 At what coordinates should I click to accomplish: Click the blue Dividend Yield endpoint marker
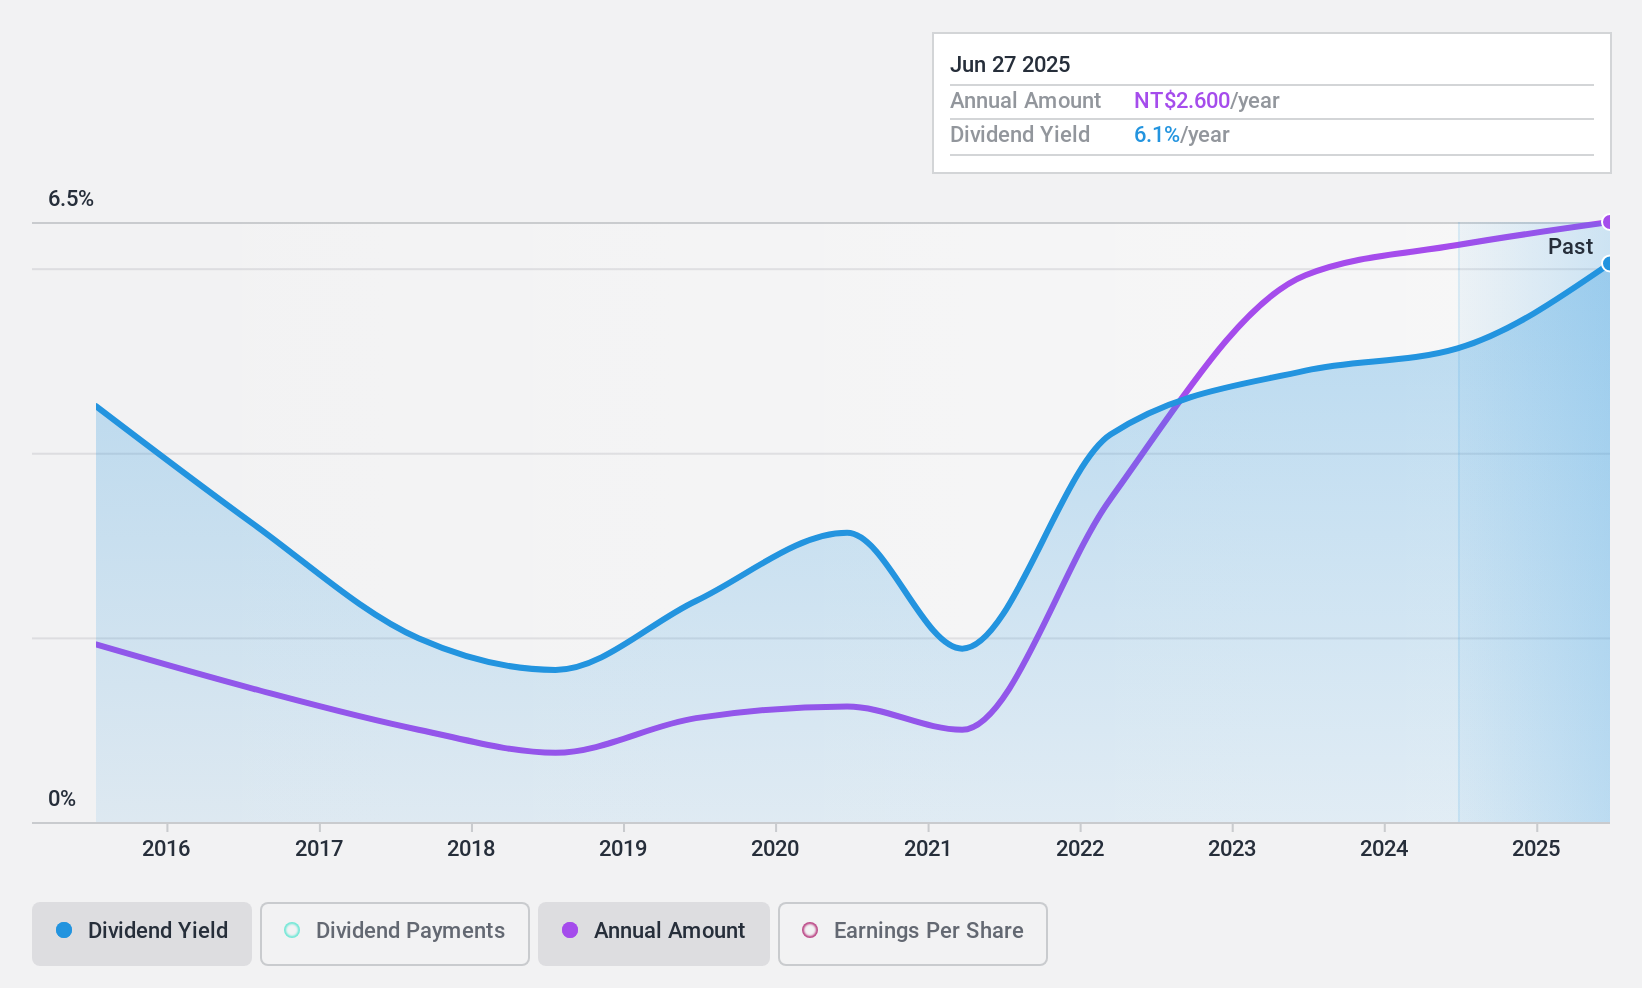(1608, 264)
